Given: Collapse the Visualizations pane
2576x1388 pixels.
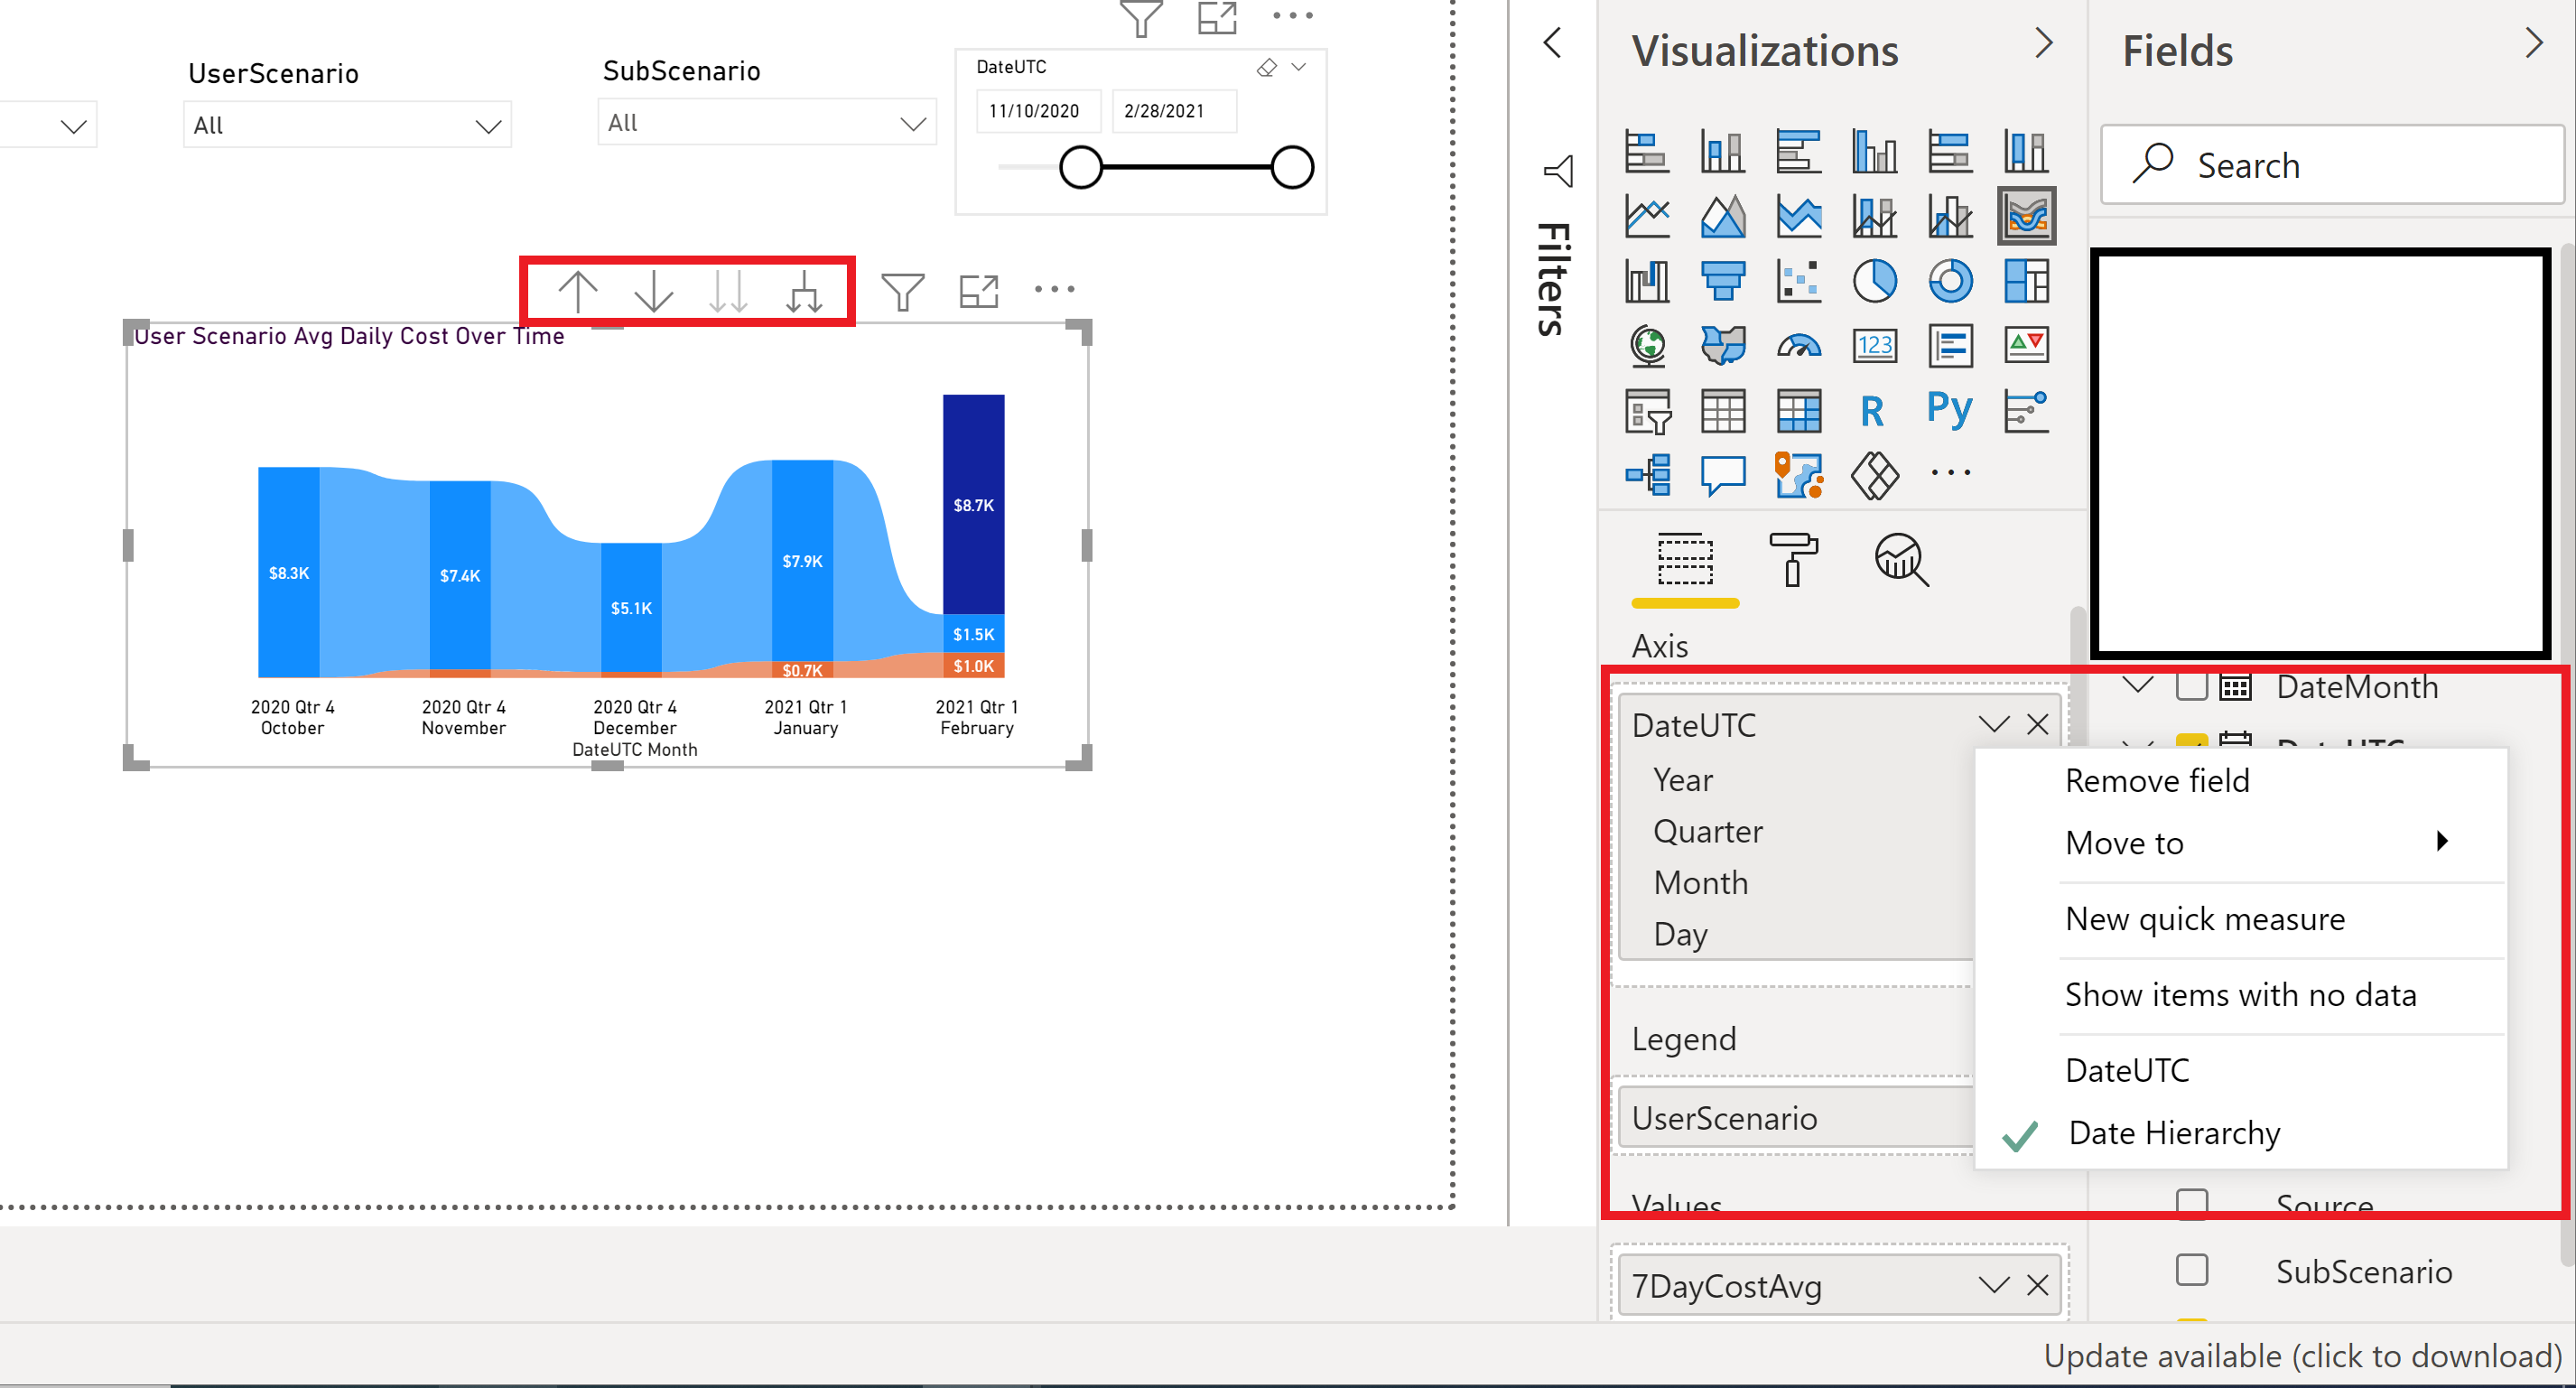Looking at the screenshot, I should coord(2044,43).
